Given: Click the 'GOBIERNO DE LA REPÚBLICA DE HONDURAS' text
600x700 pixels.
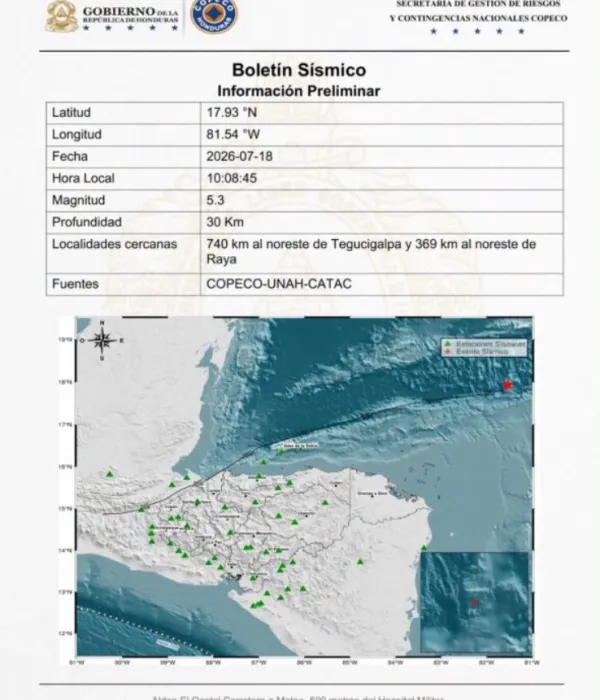Looking at the screenshot, I should [x=130, y=15].
